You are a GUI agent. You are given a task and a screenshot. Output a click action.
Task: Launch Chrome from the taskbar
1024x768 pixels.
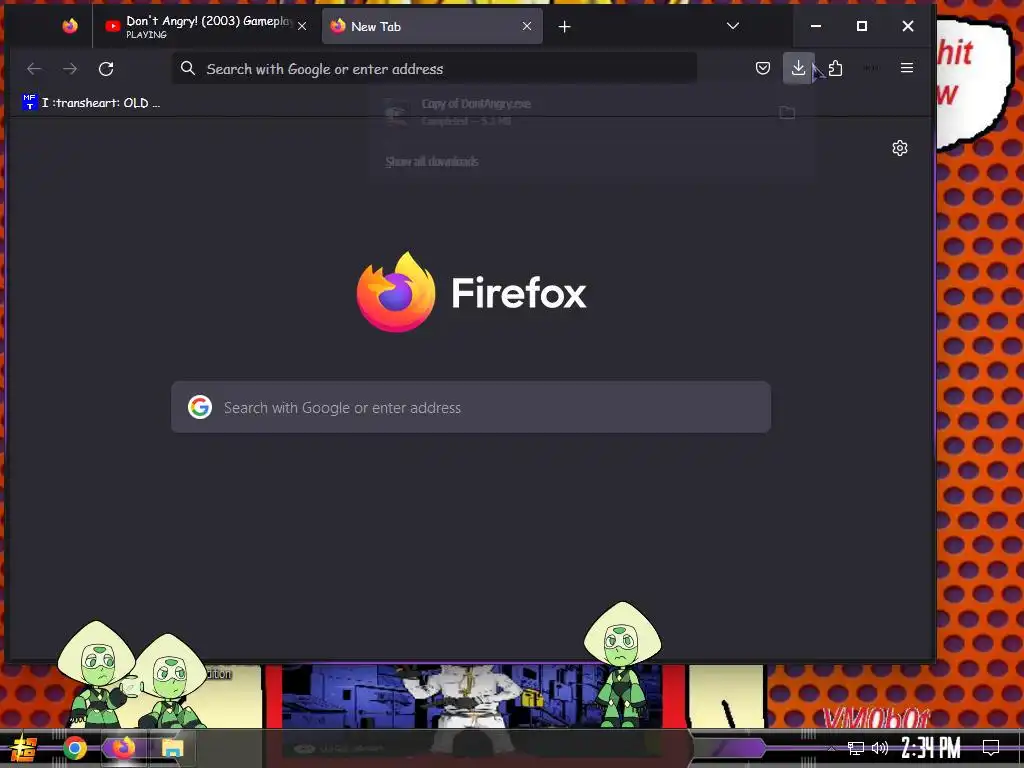75,748
